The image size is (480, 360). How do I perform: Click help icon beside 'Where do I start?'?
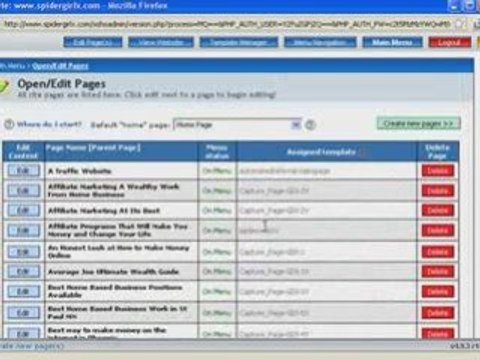[x=9, y=124]
